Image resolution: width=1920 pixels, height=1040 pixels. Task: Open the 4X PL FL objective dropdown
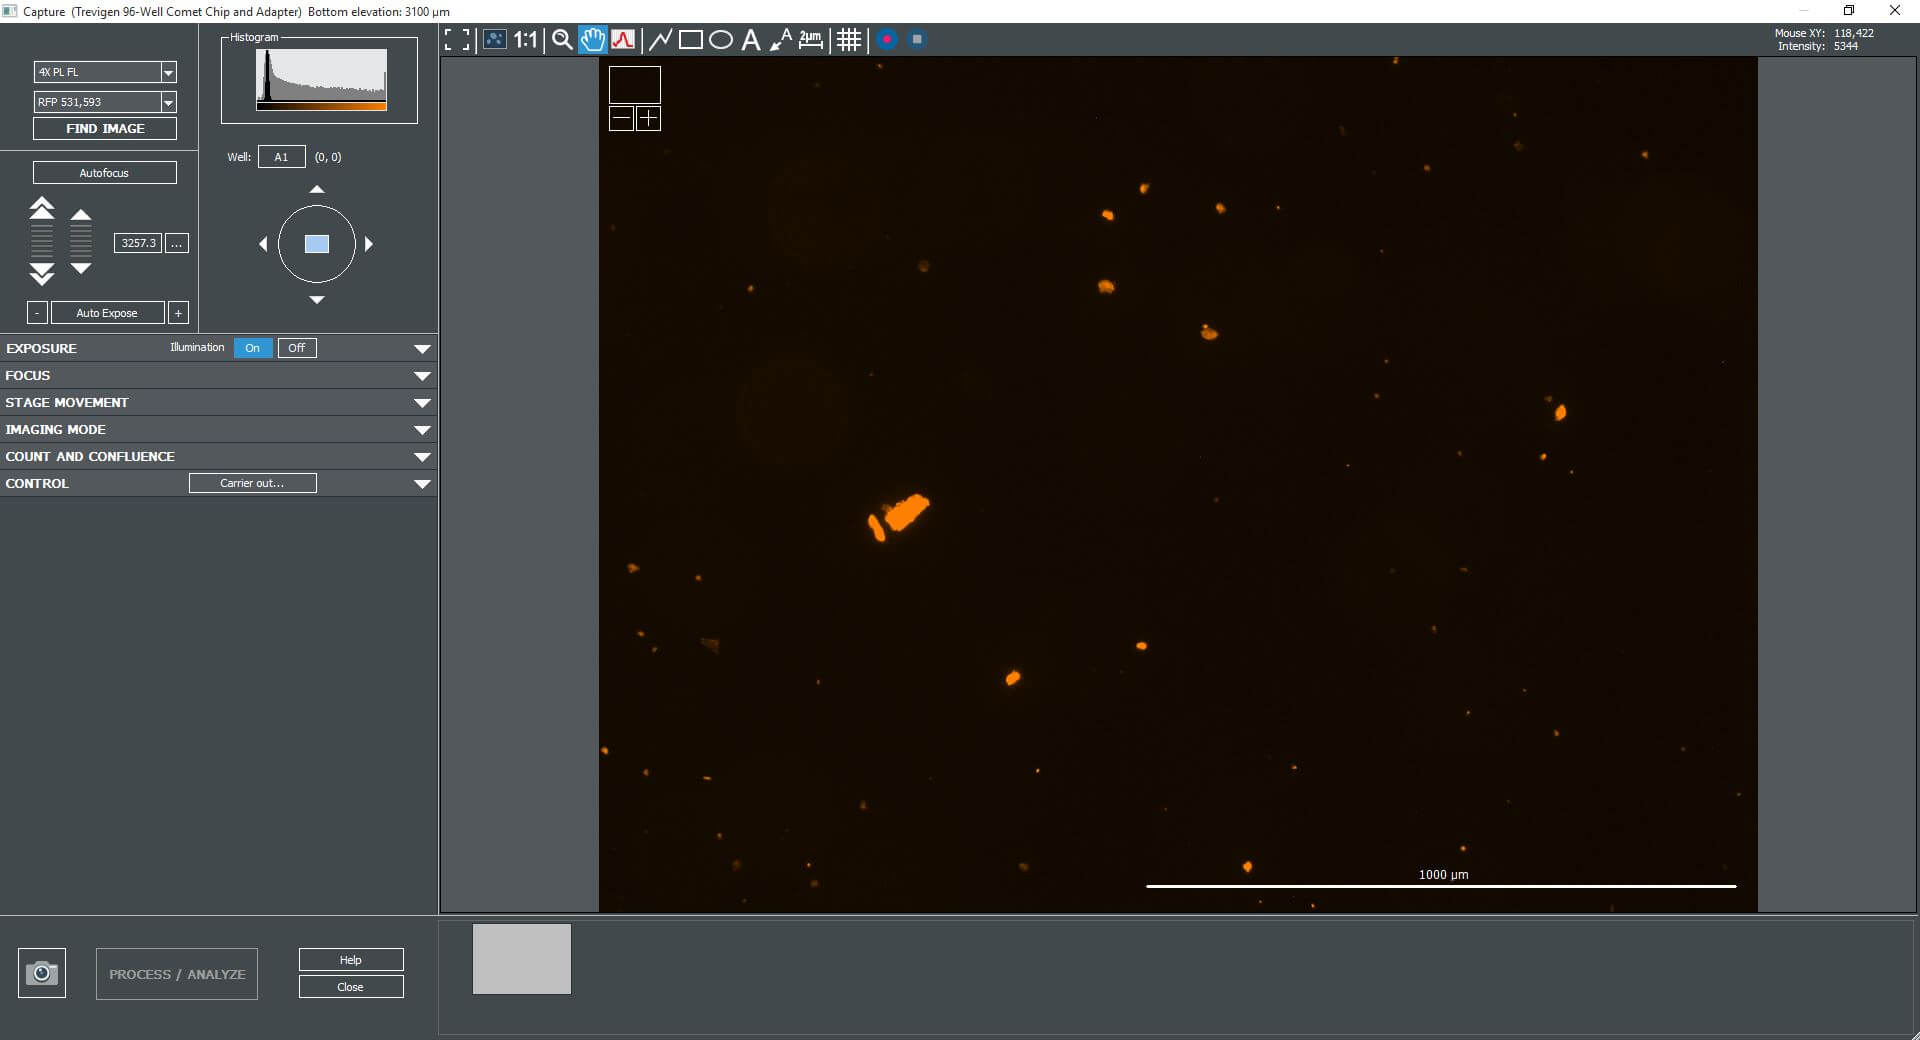pyautogui.click(x=168, y=72)
